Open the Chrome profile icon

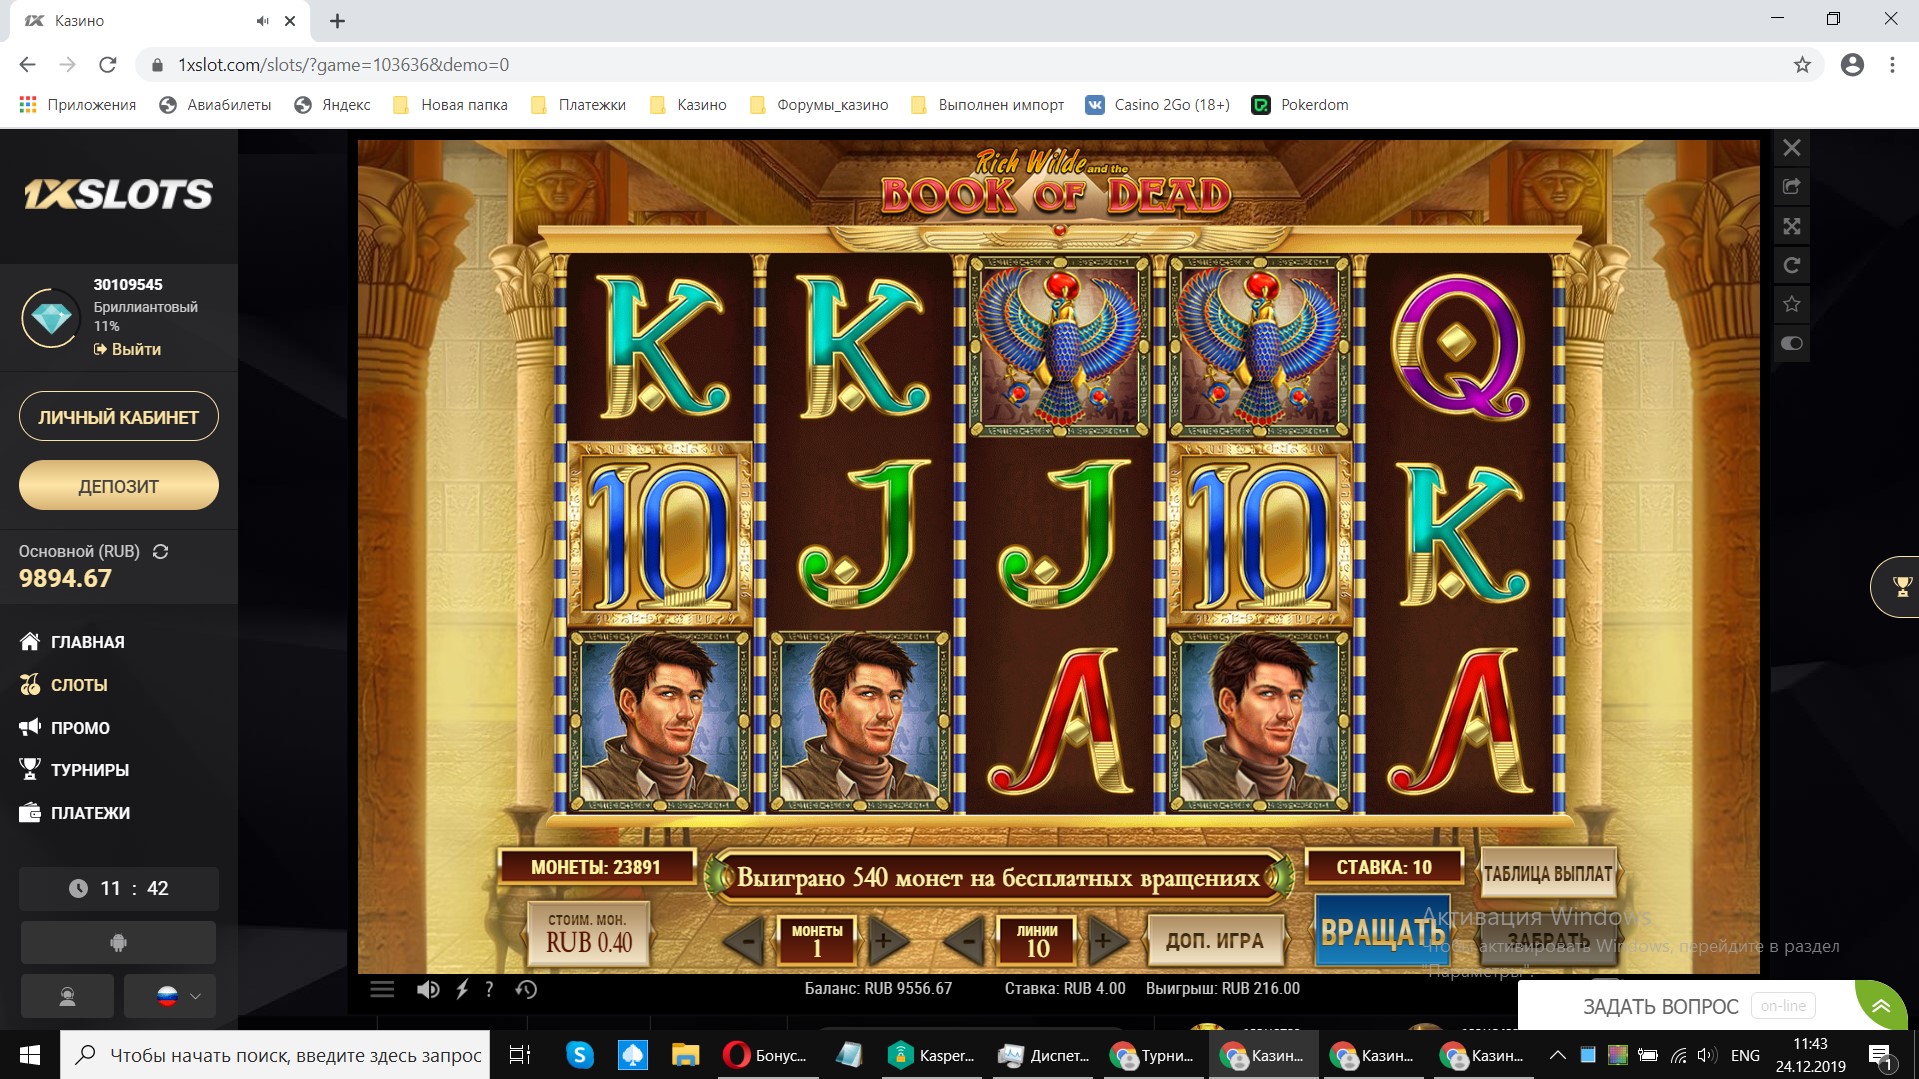[1852, 65]
